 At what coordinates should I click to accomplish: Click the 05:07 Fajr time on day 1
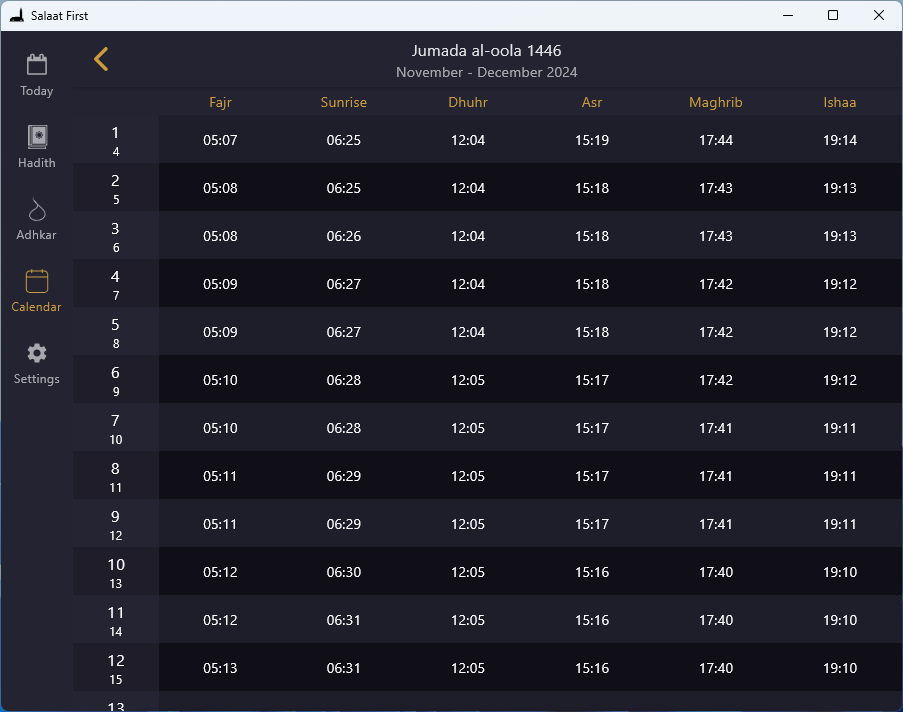point(220,140)
